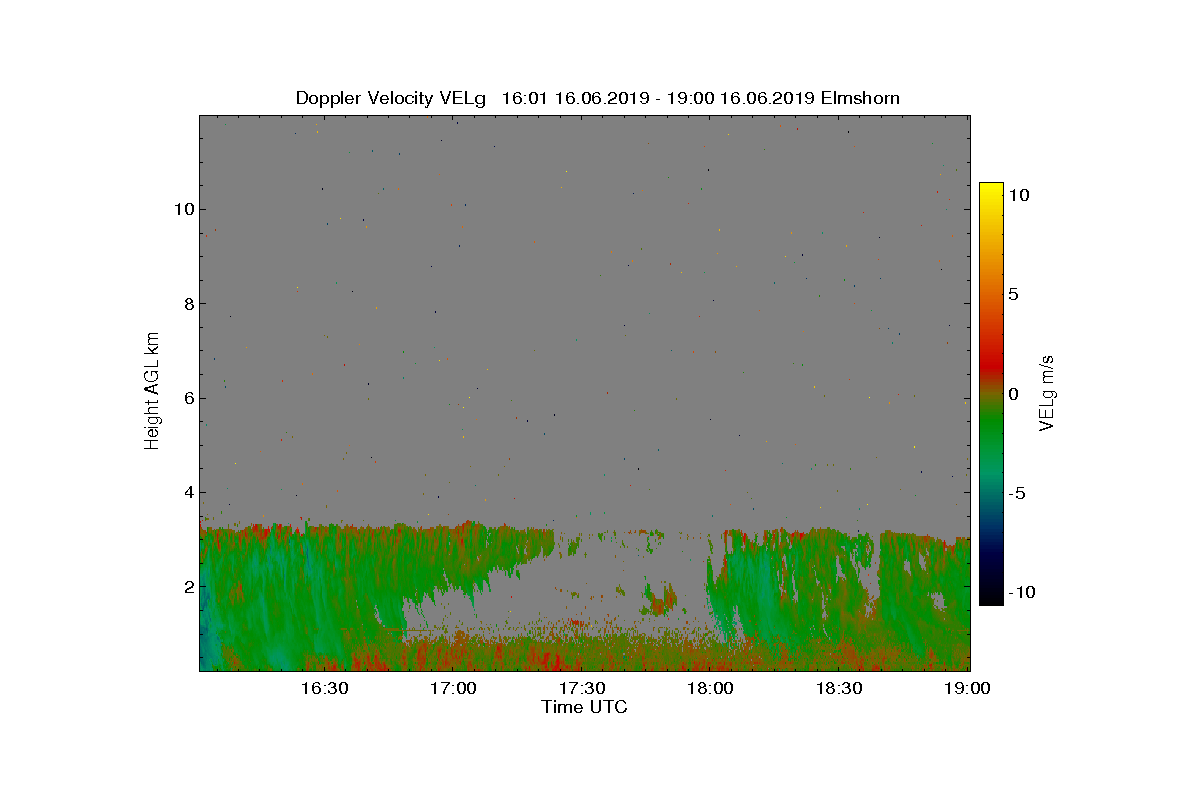Click the height tick label '6'
Screen dimensions: 1200x800
(187, 398)
